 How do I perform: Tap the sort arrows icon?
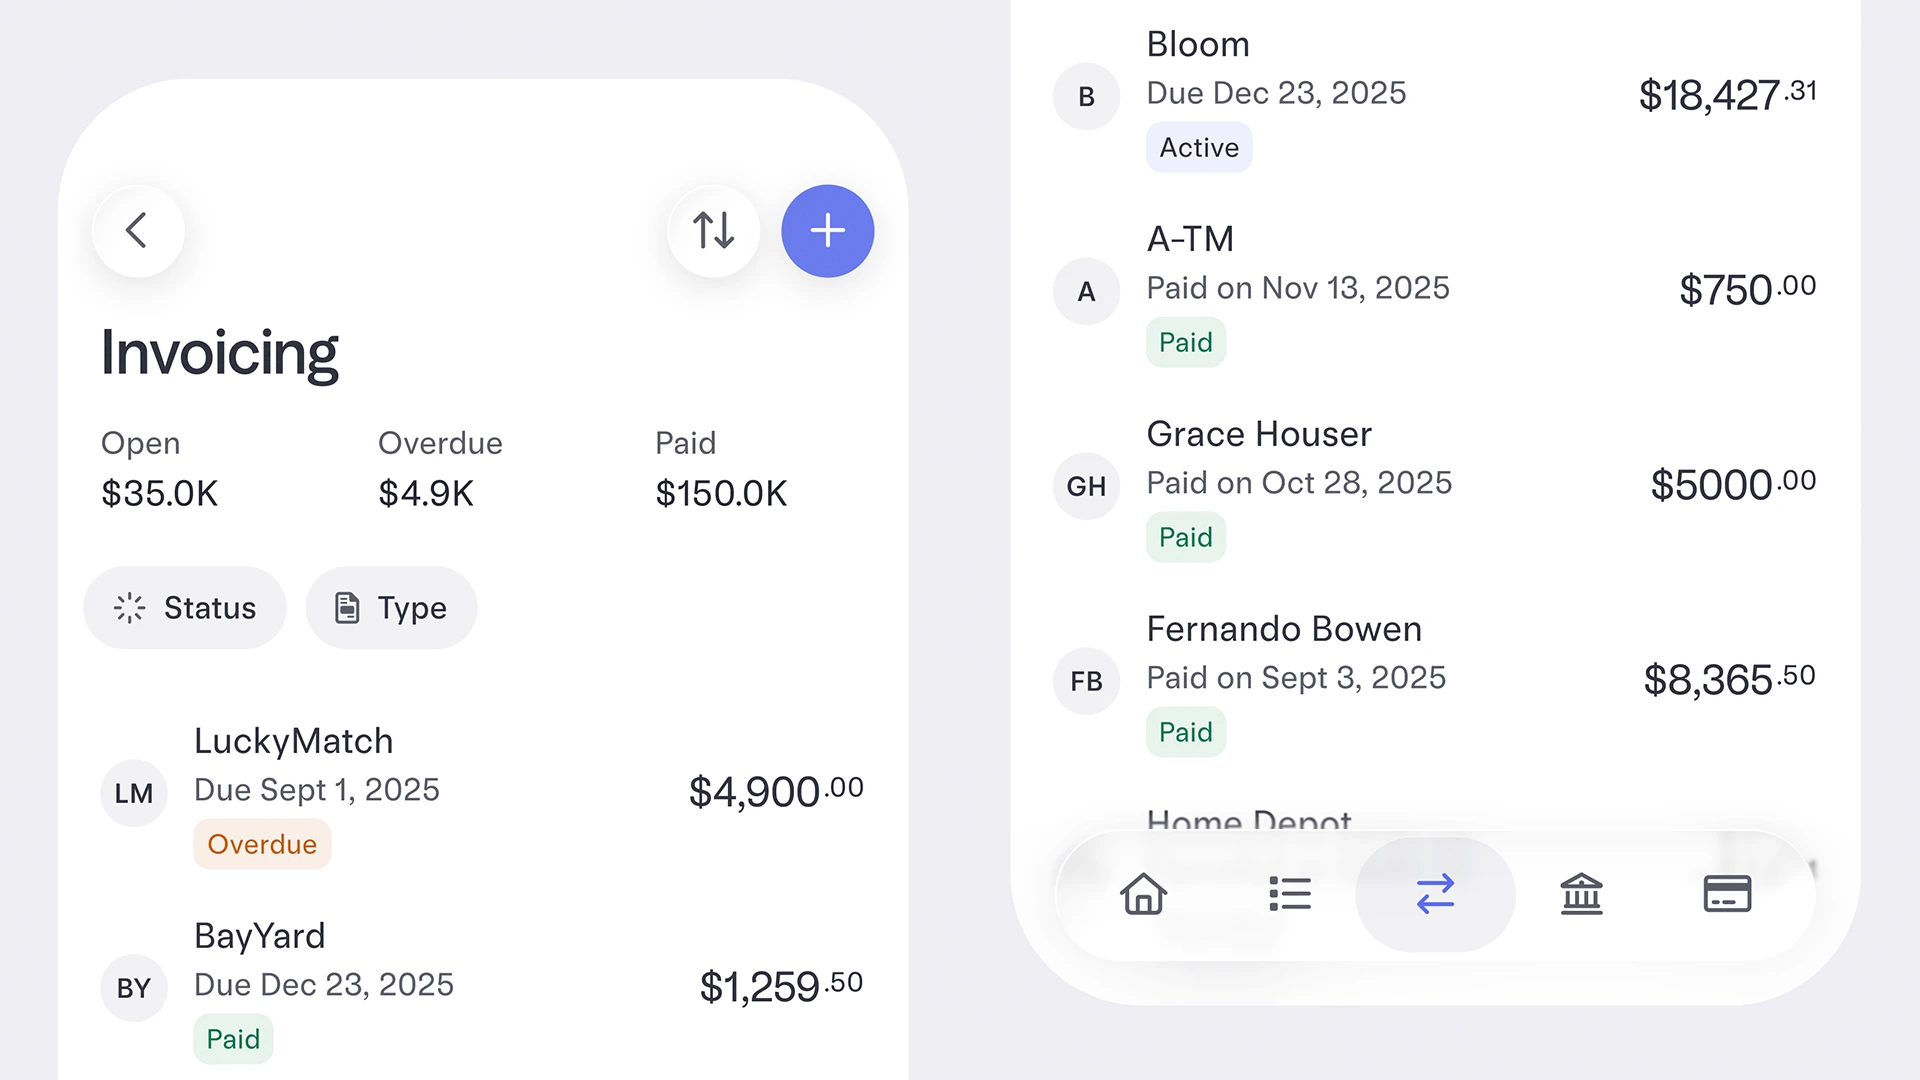pos(713,230)
